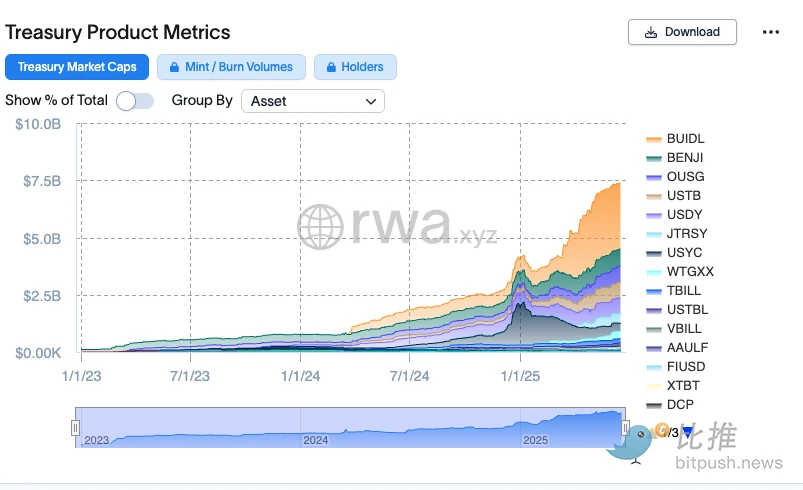Click the USYC legend marker

click(654, 253)
